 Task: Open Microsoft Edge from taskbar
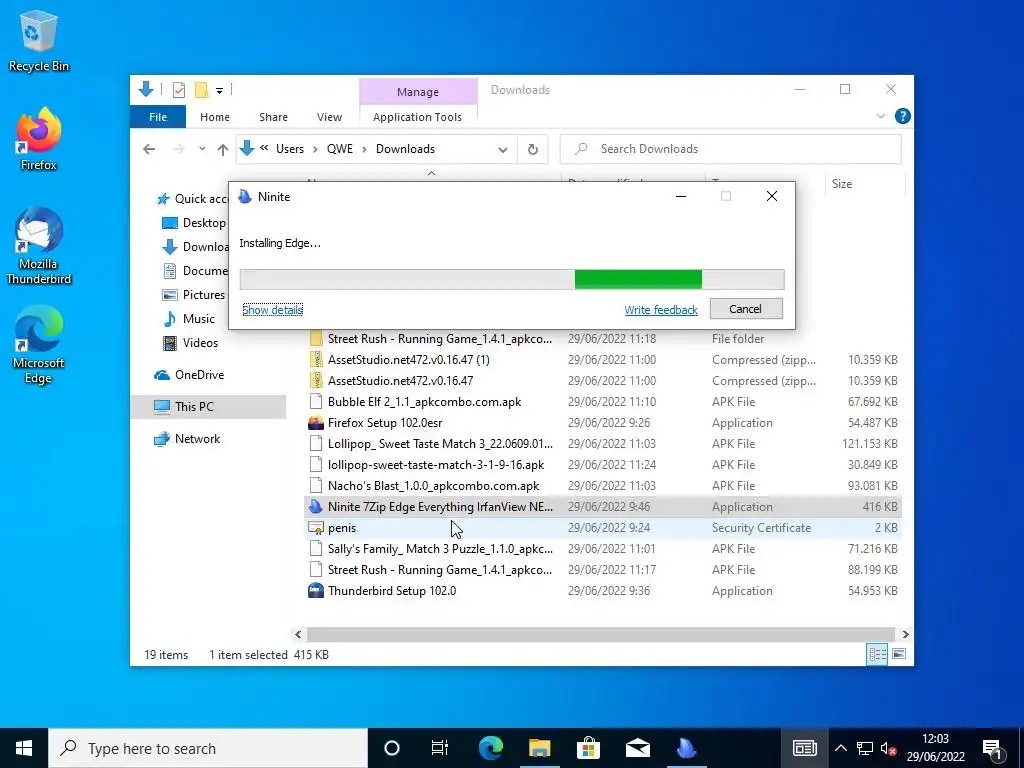(490, 748)
